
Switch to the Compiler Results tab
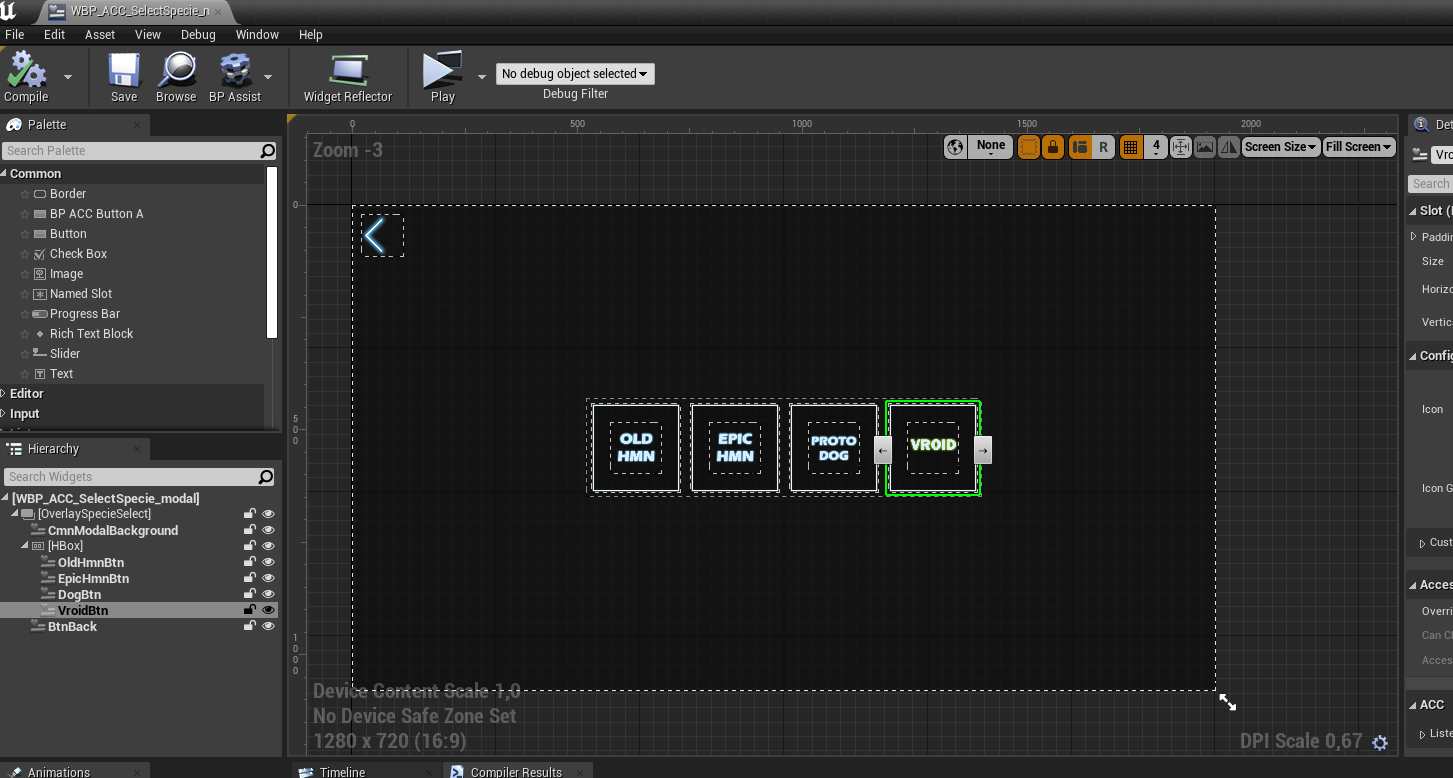[x=516, y=770]
